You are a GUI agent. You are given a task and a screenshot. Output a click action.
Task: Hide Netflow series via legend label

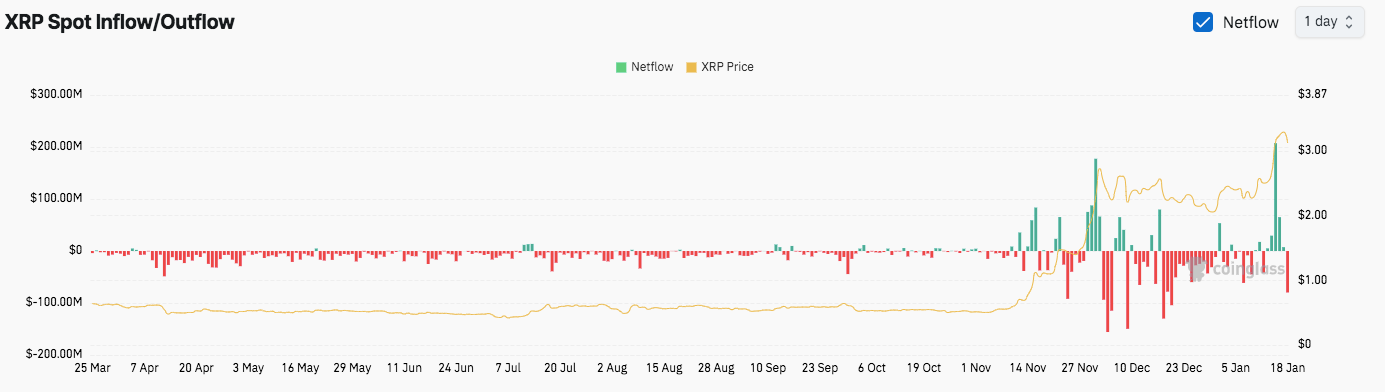pos(652,67)
